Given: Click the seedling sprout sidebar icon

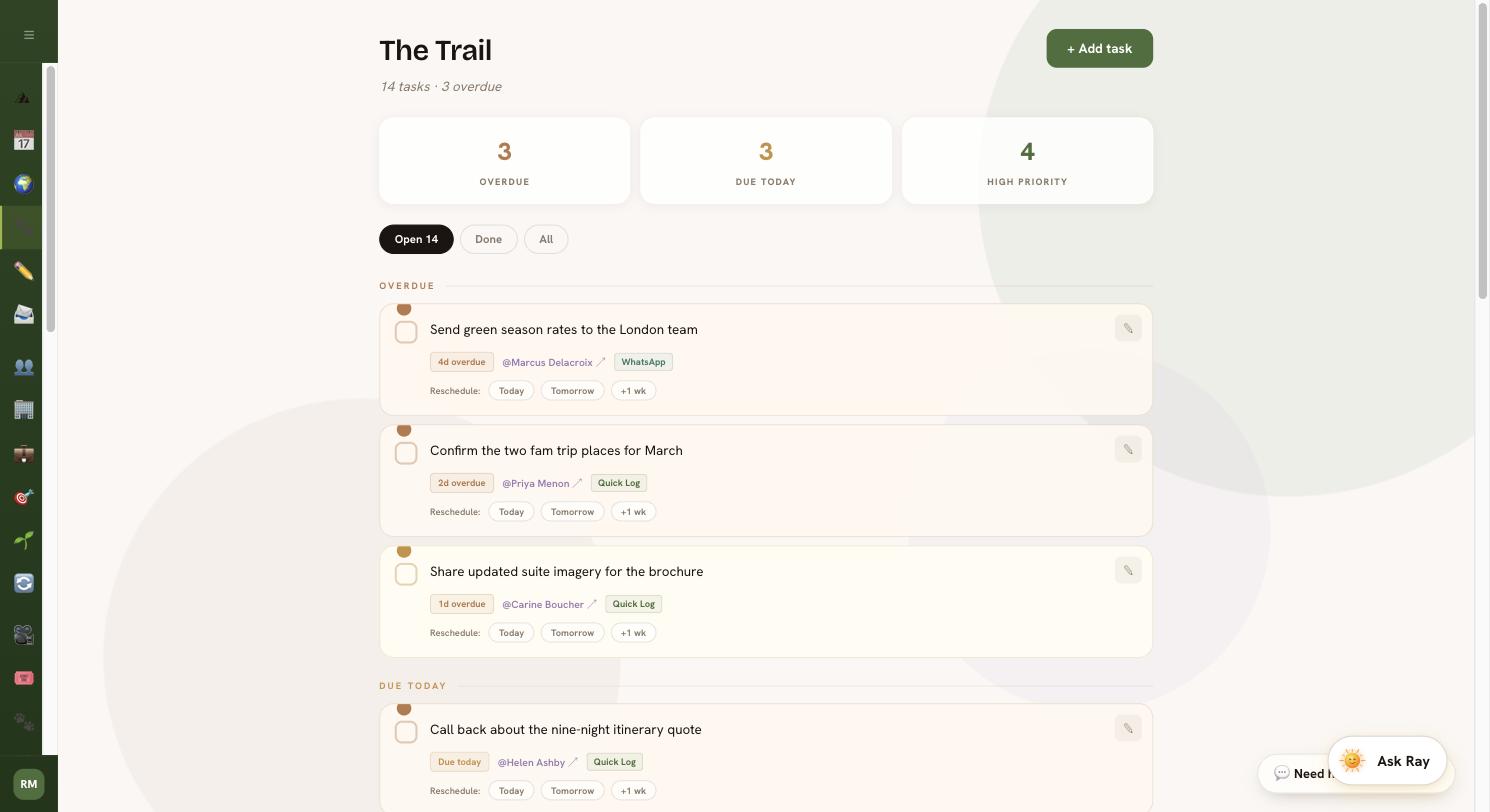Looking at the screenshot, I should tap(24, 541).
